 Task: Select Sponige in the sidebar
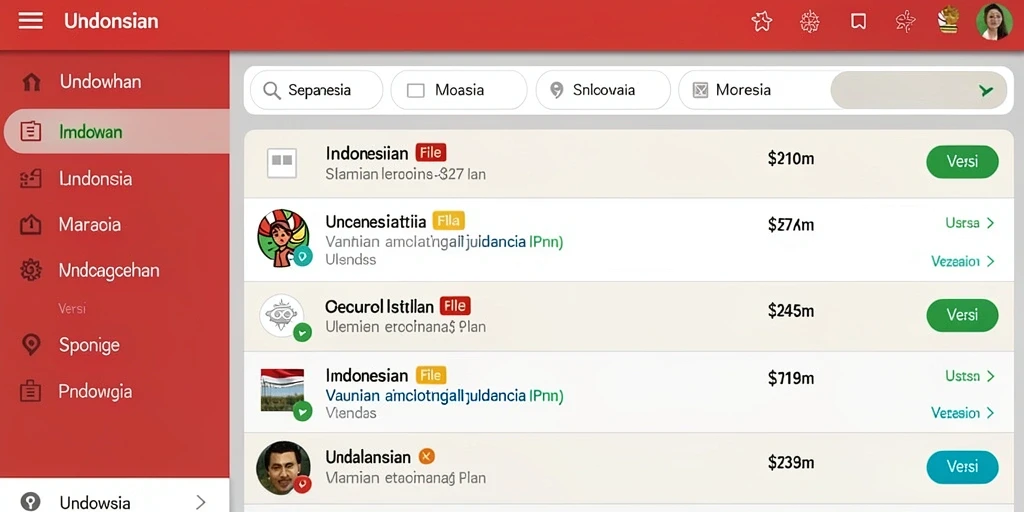89,345
